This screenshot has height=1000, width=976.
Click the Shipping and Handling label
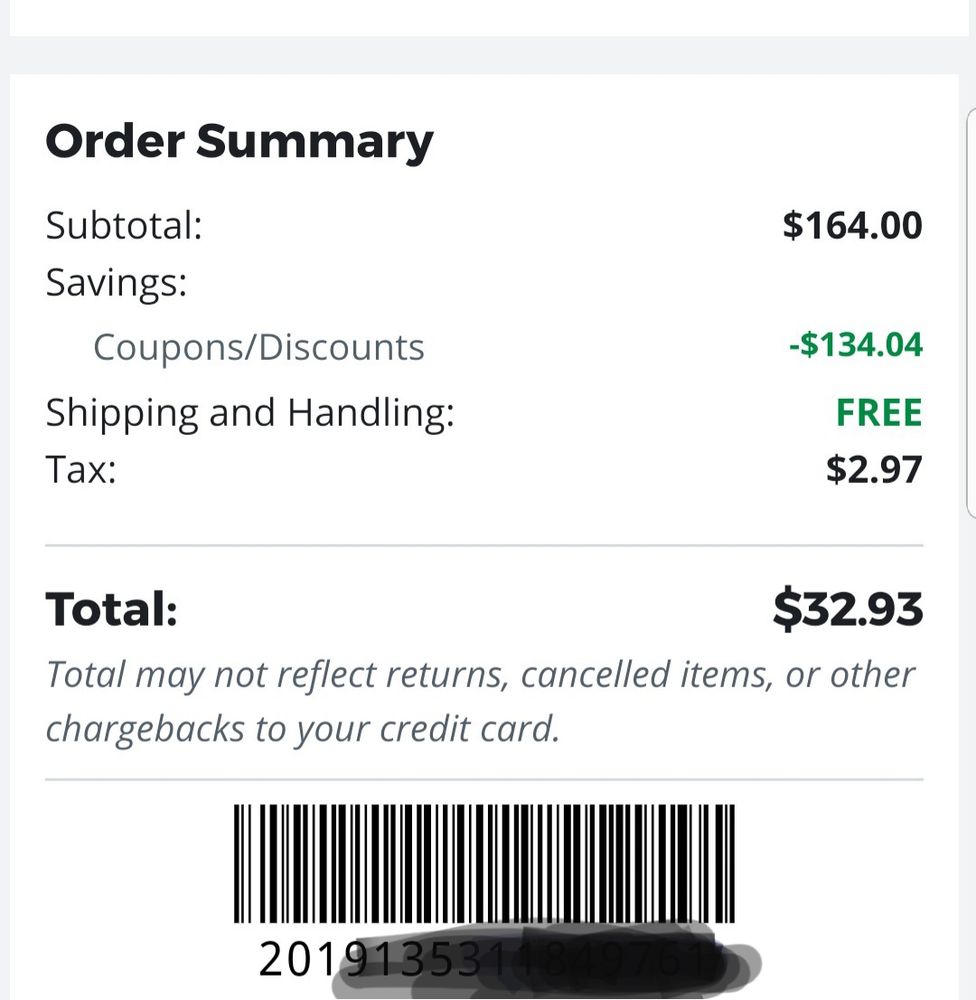[x=250, y=412]
